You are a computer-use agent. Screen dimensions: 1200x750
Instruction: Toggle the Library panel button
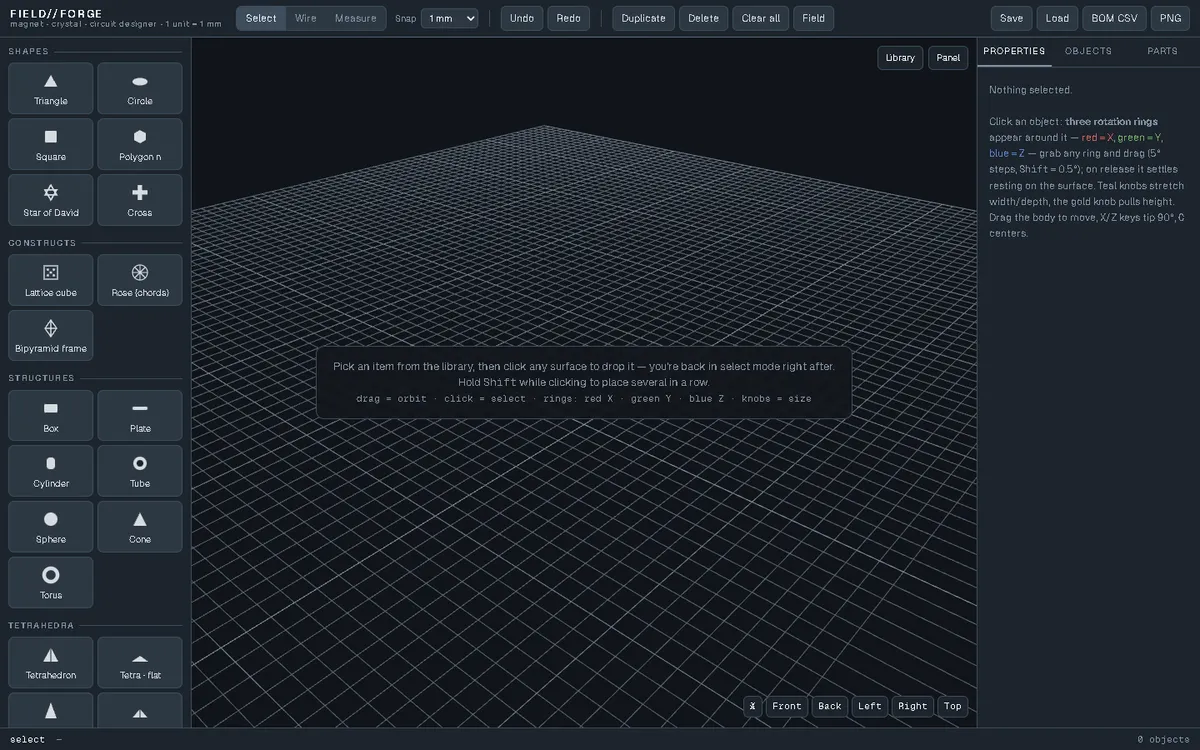pyautogui.click(x=900, y=58)
